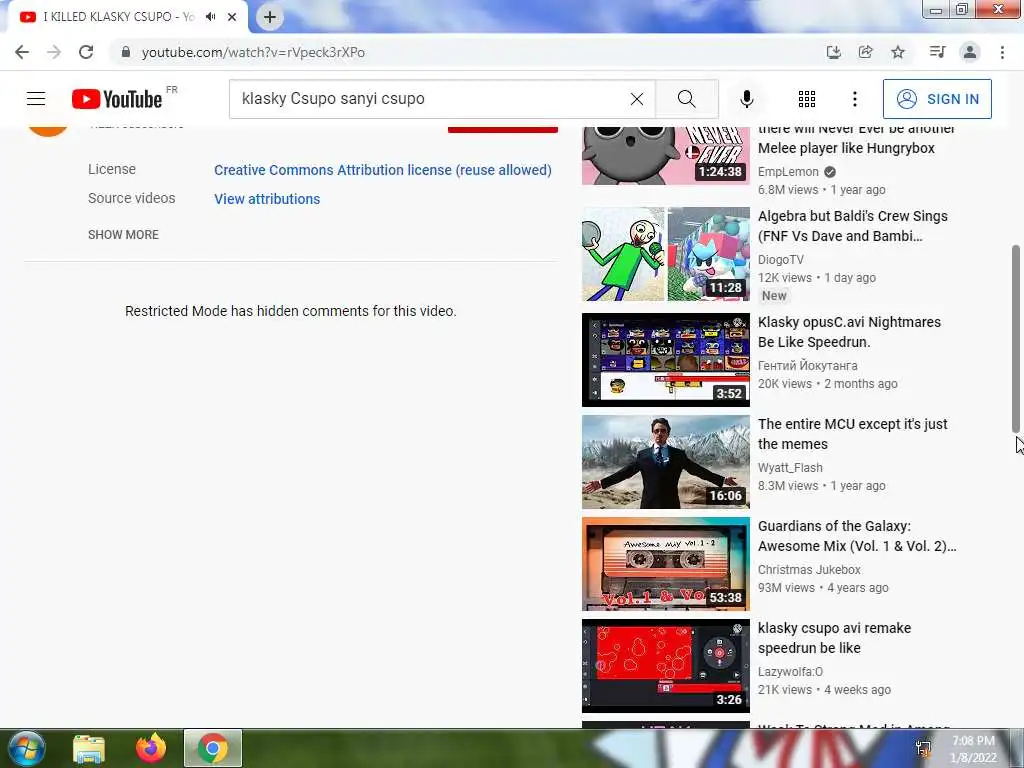Click The entire MCU except it's just the memes title
Screen dimensions: 1024x768
[852, 434]
